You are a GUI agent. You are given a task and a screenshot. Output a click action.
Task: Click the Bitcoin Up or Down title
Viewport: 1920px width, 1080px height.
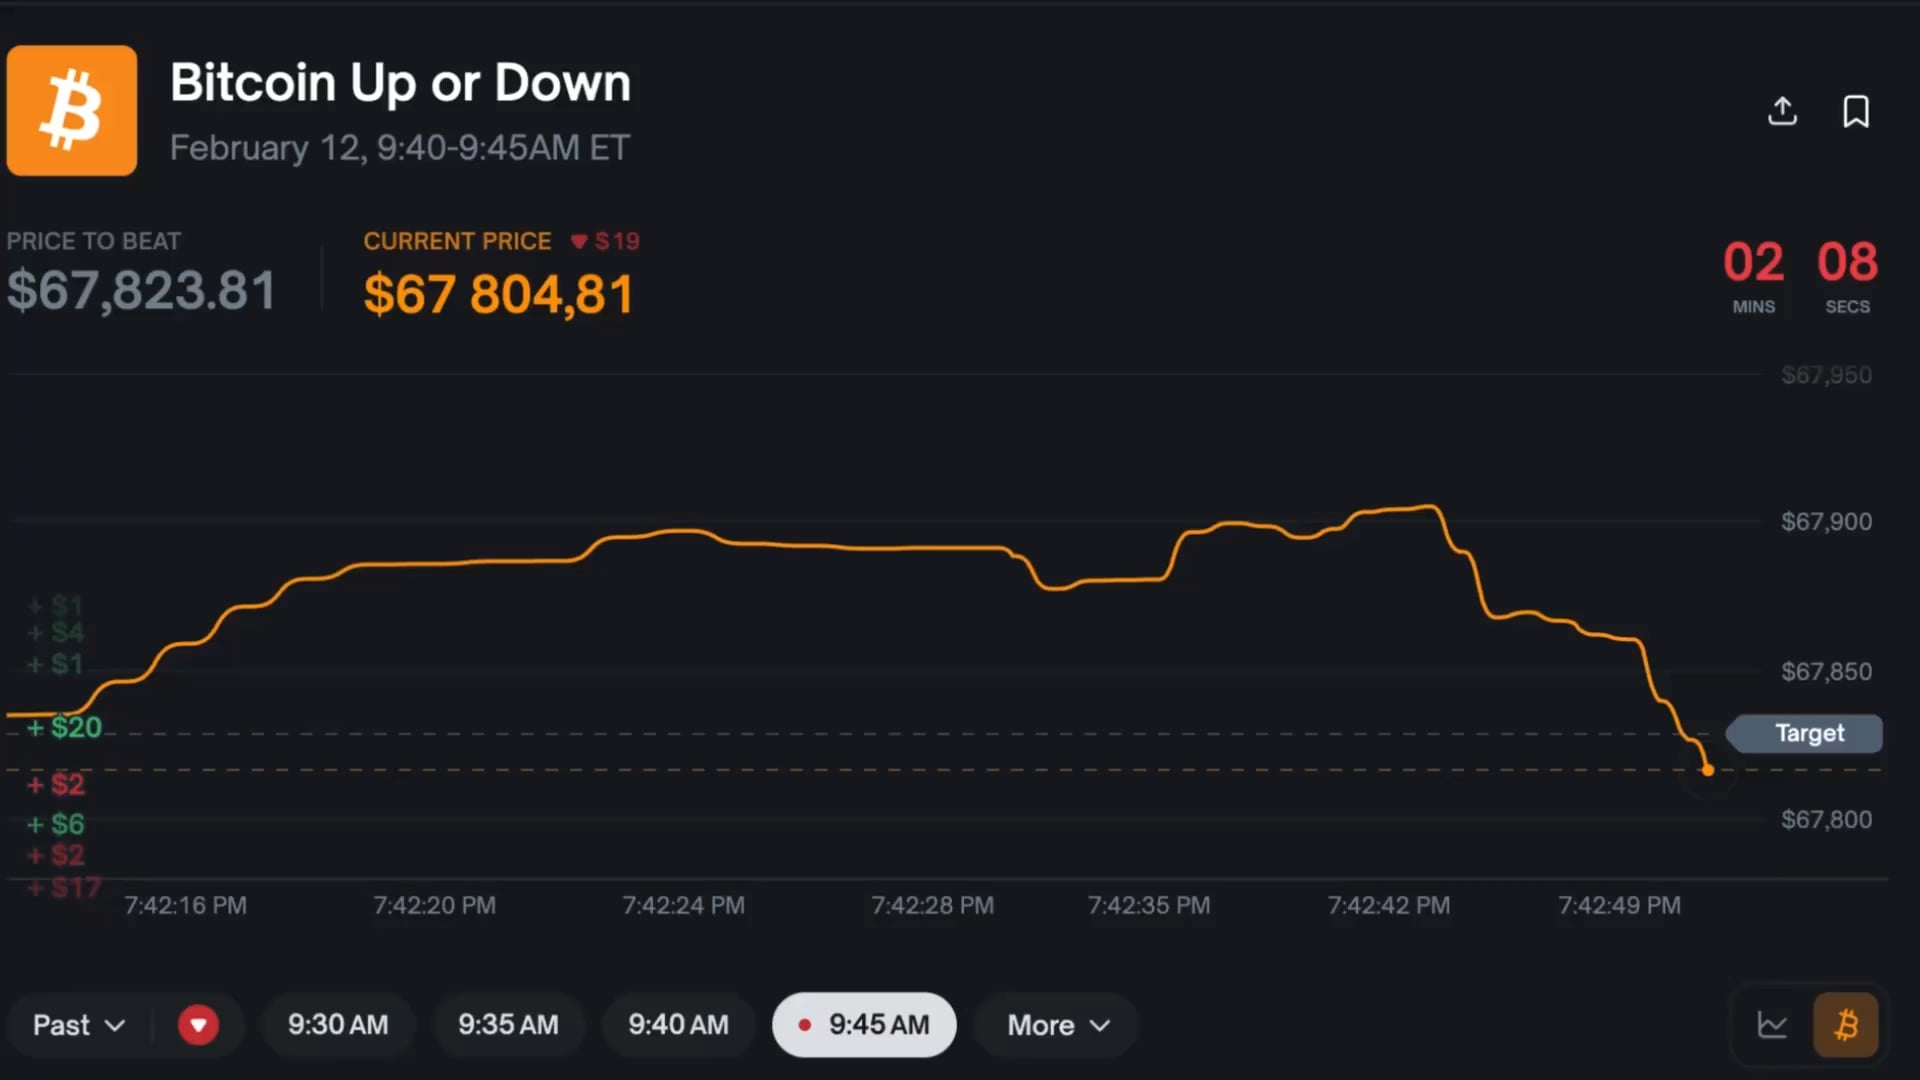(400, 83)
